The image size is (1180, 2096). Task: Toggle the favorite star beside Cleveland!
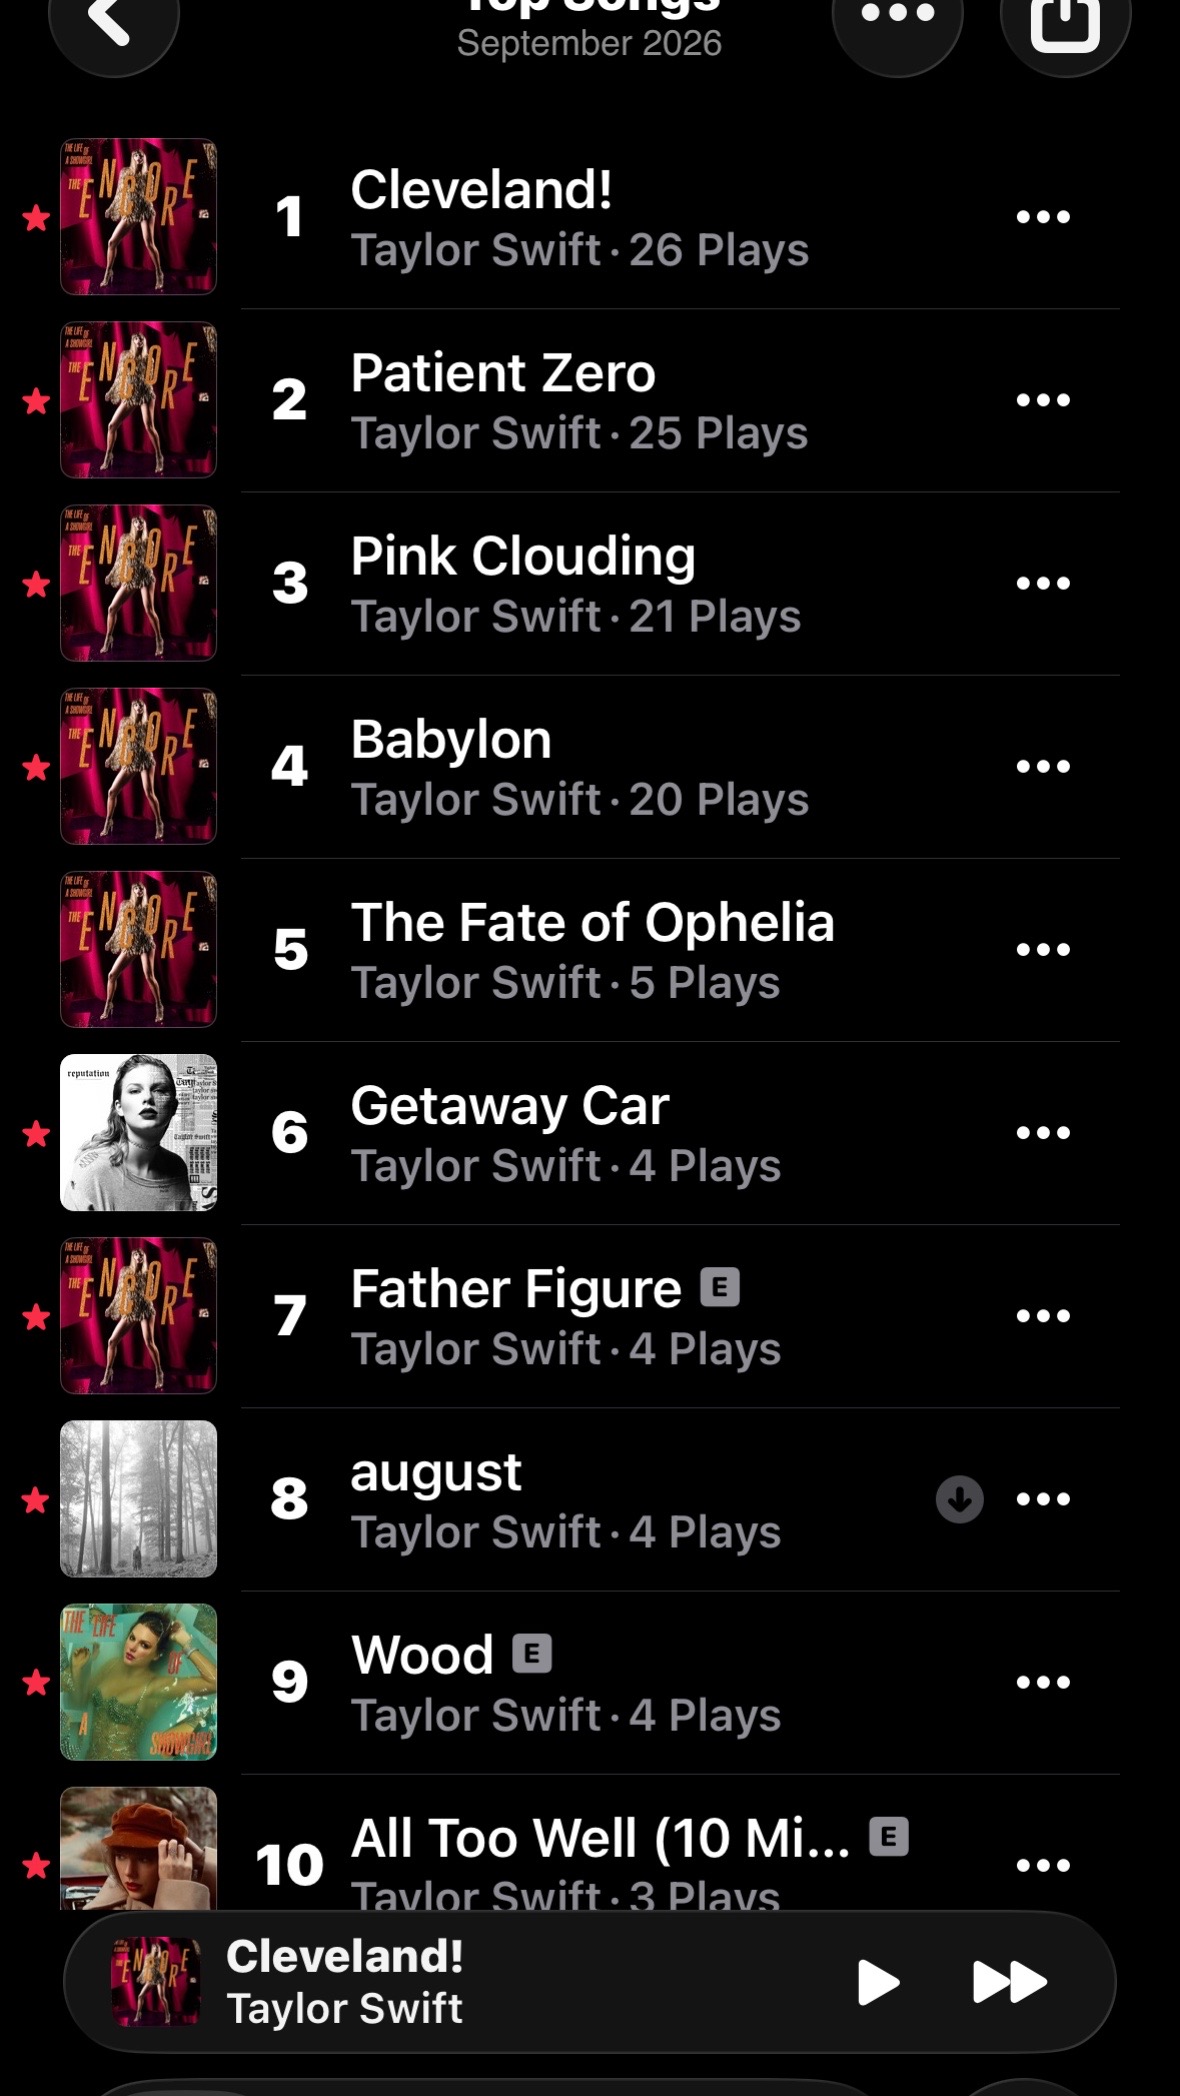coord(36,217)
